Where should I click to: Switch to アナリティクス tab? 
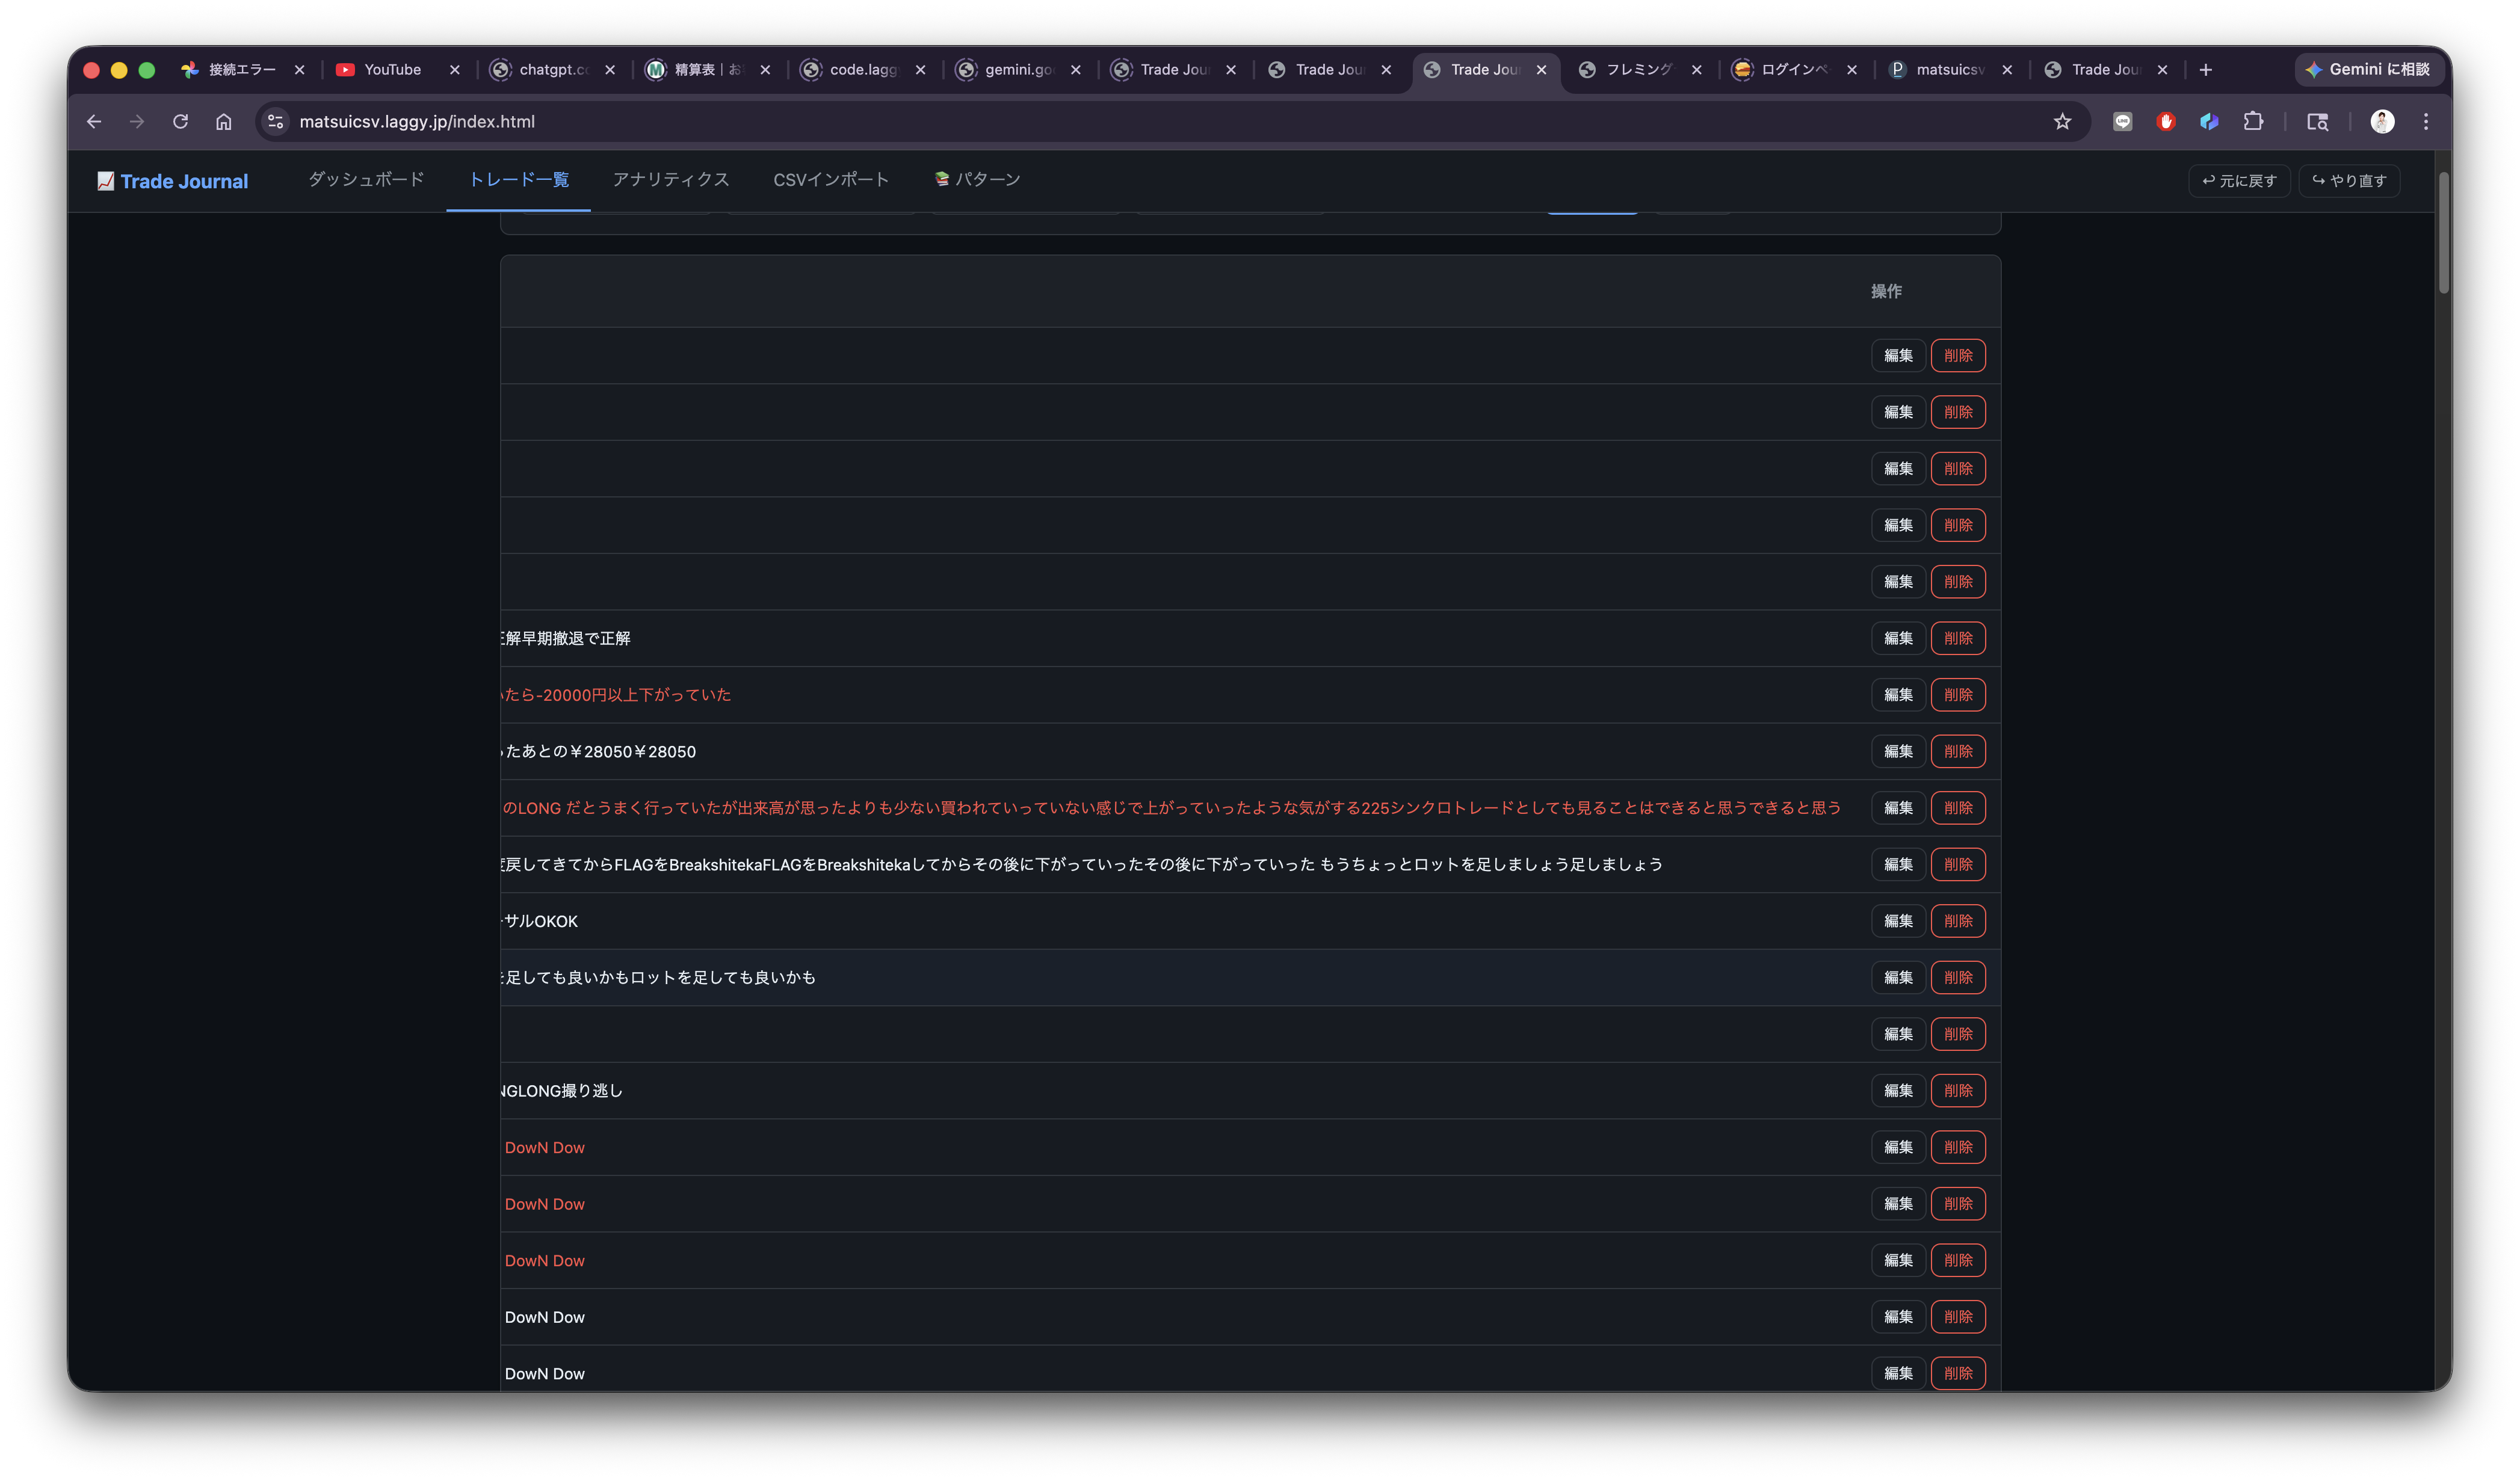tap(670, 179)
